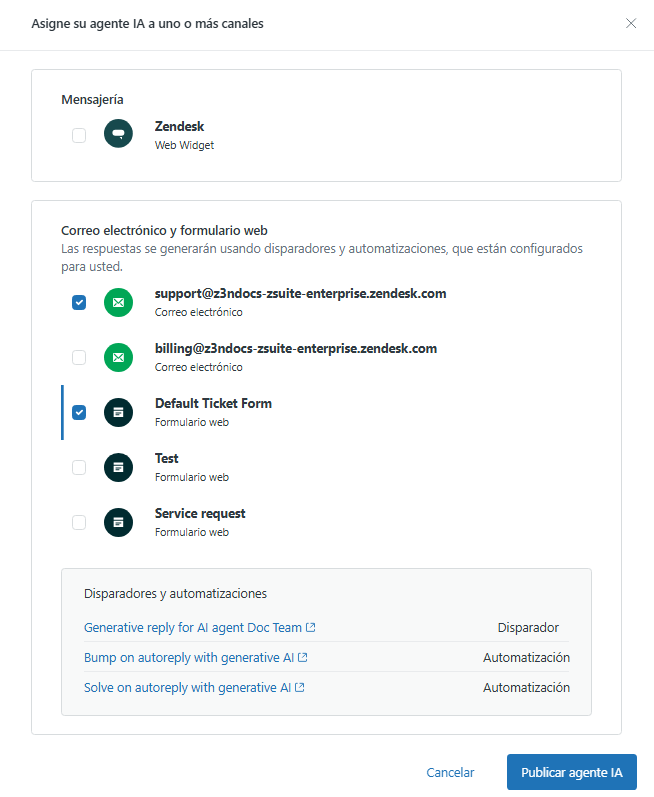This screenshot has width=654, height=797.
Task: Click the Default Ticket Form web form icon
Action: 118,412
